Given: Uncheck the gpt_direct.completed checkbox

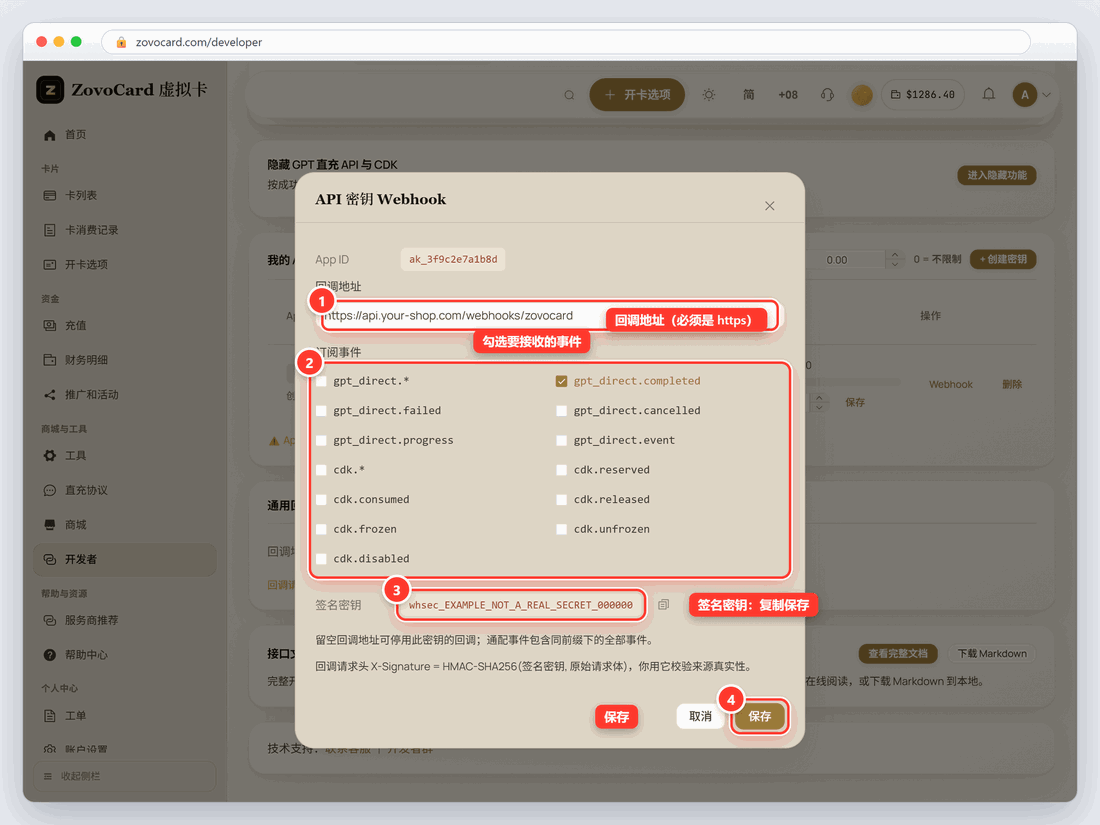Looking at the screenshot, I should (x=561, y=381).
